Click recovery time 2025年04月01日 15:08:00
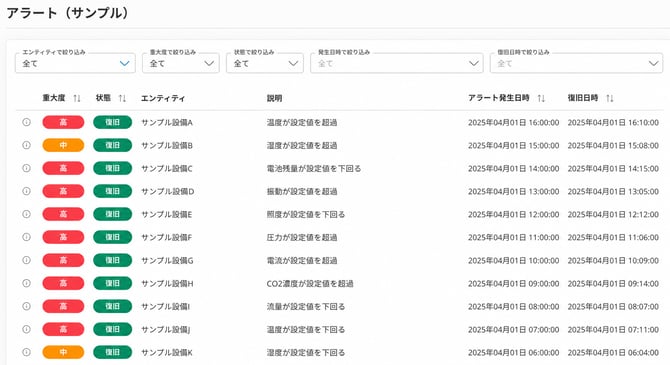This screenshot has width=670, height=365. [613, 146]
